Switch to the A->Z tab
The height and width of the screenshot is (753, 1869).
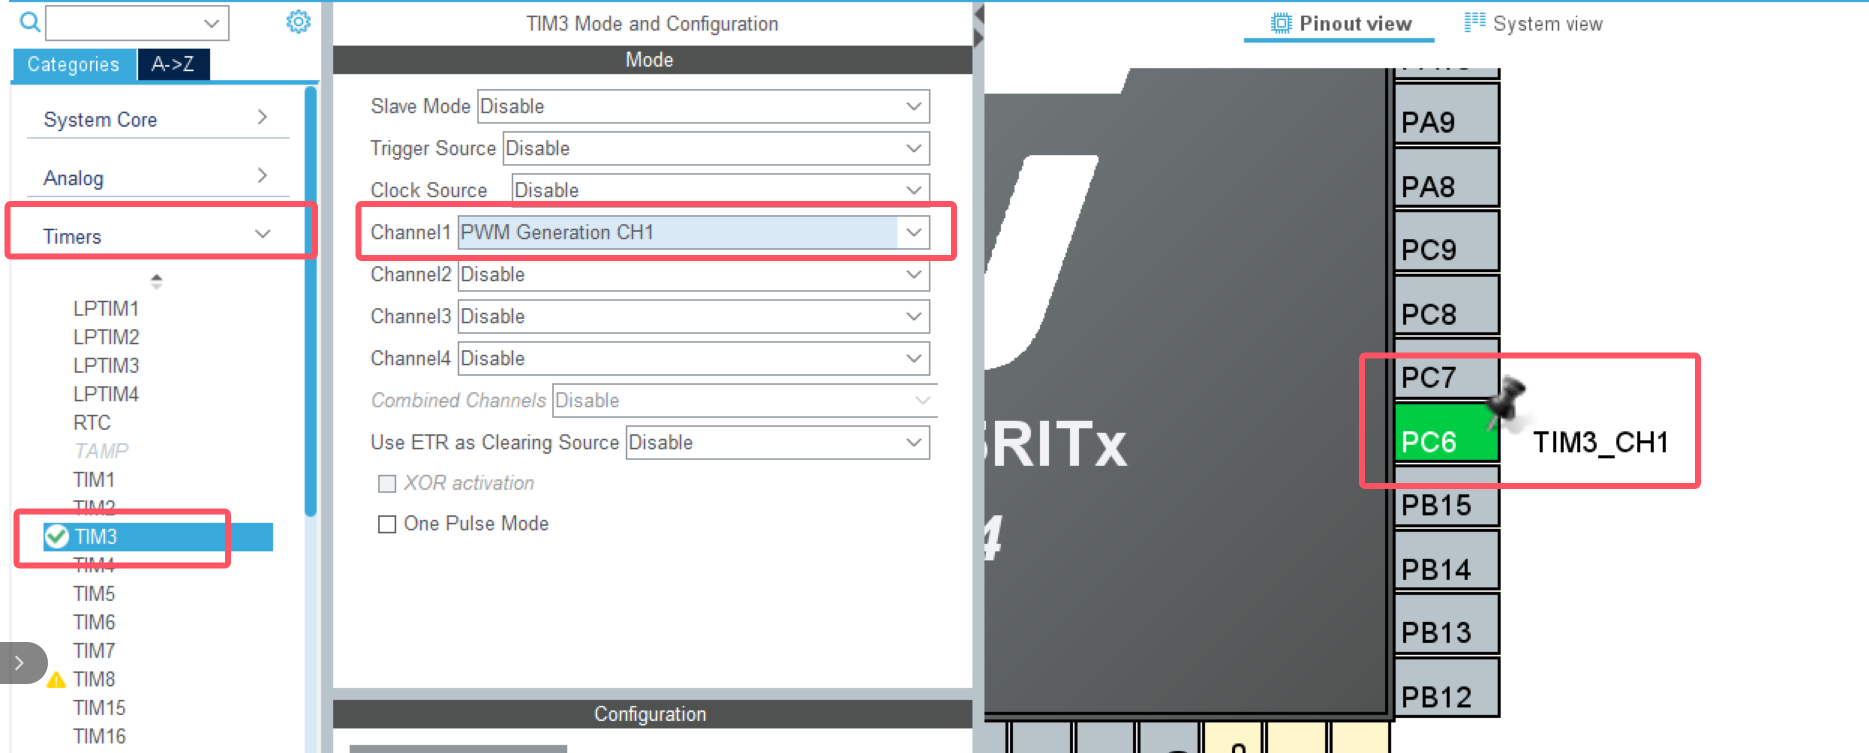173,64
